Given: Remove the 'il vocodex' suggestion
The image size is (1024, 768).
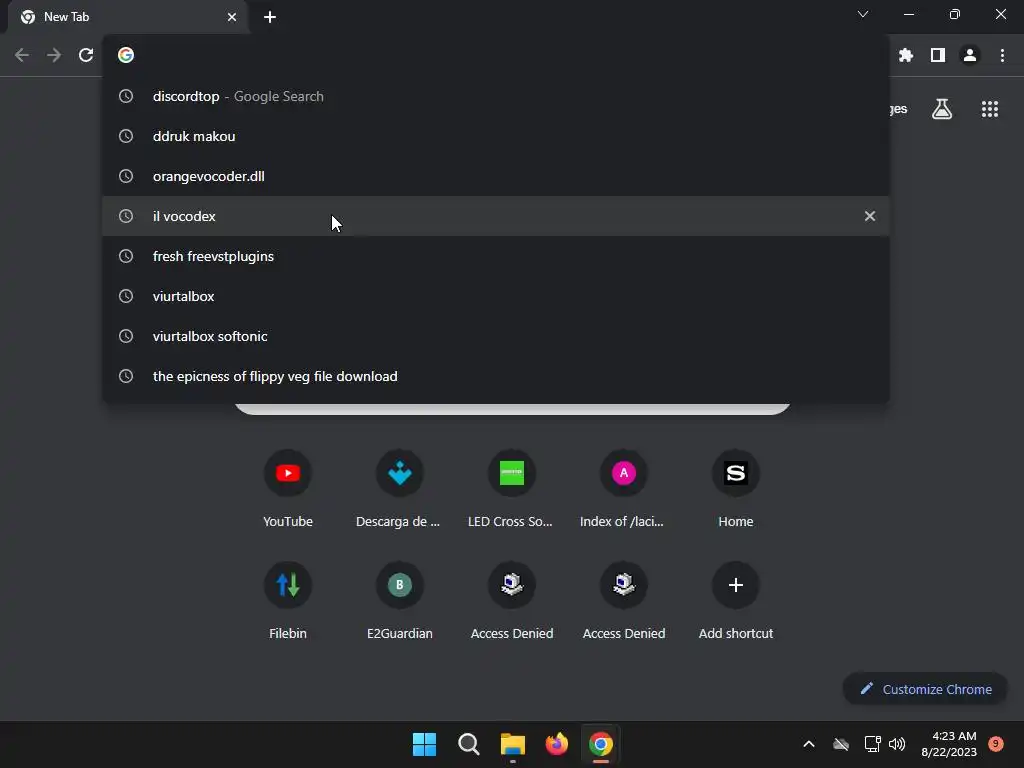Looking at the screenshot, I should (x=870, y=216).
